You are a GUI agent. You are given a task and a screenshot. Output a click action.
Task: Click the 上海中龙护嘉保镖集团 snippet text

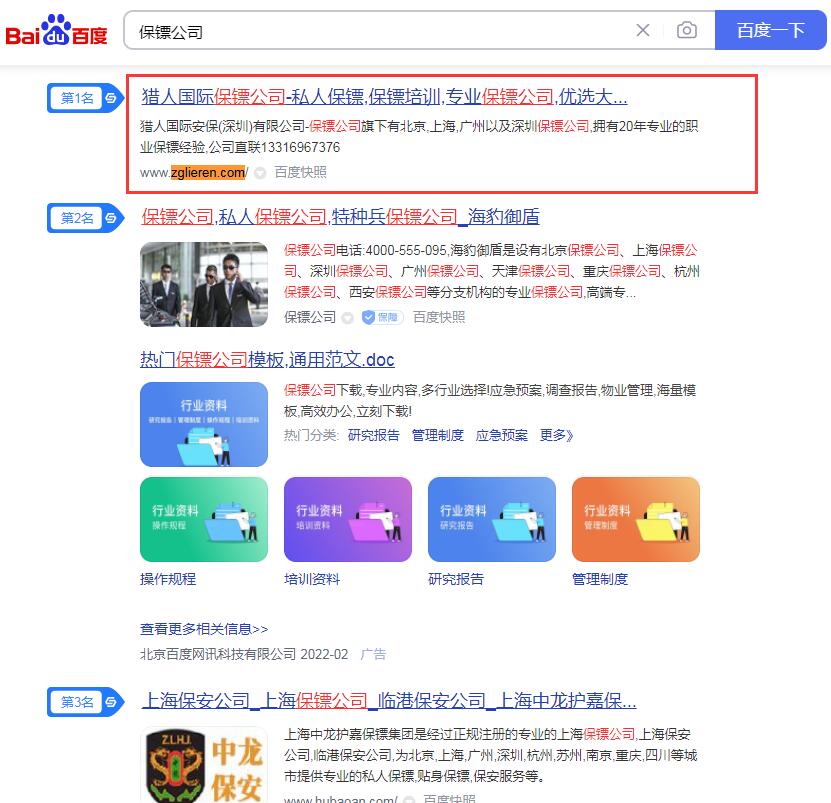[x=491, y=755]
